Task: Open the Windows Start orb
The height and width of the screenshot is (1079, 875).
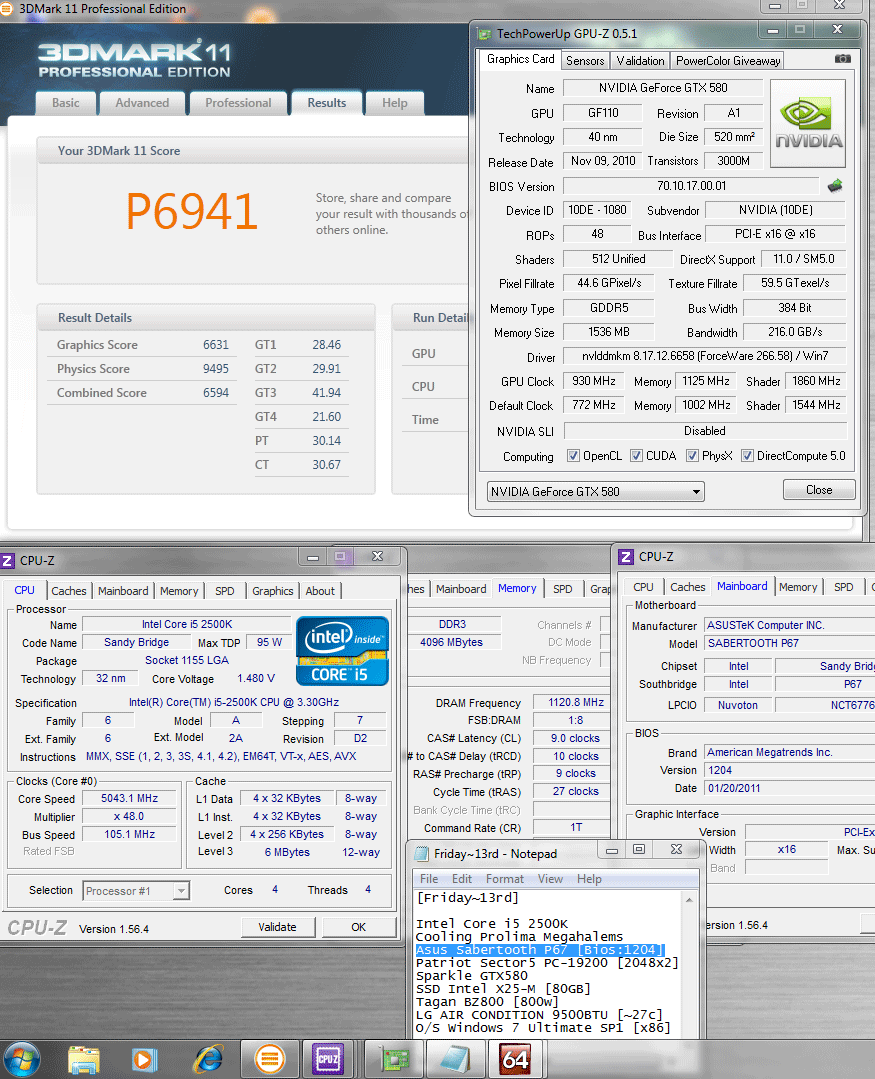Action: pyautogui.click(x=22, y=1060)
